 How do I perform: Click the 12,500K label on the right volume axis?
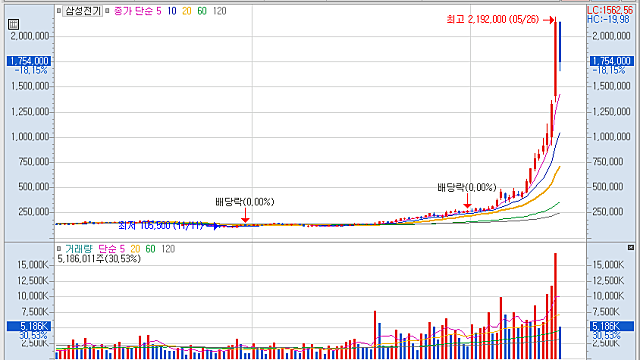[x=608, y=280]
